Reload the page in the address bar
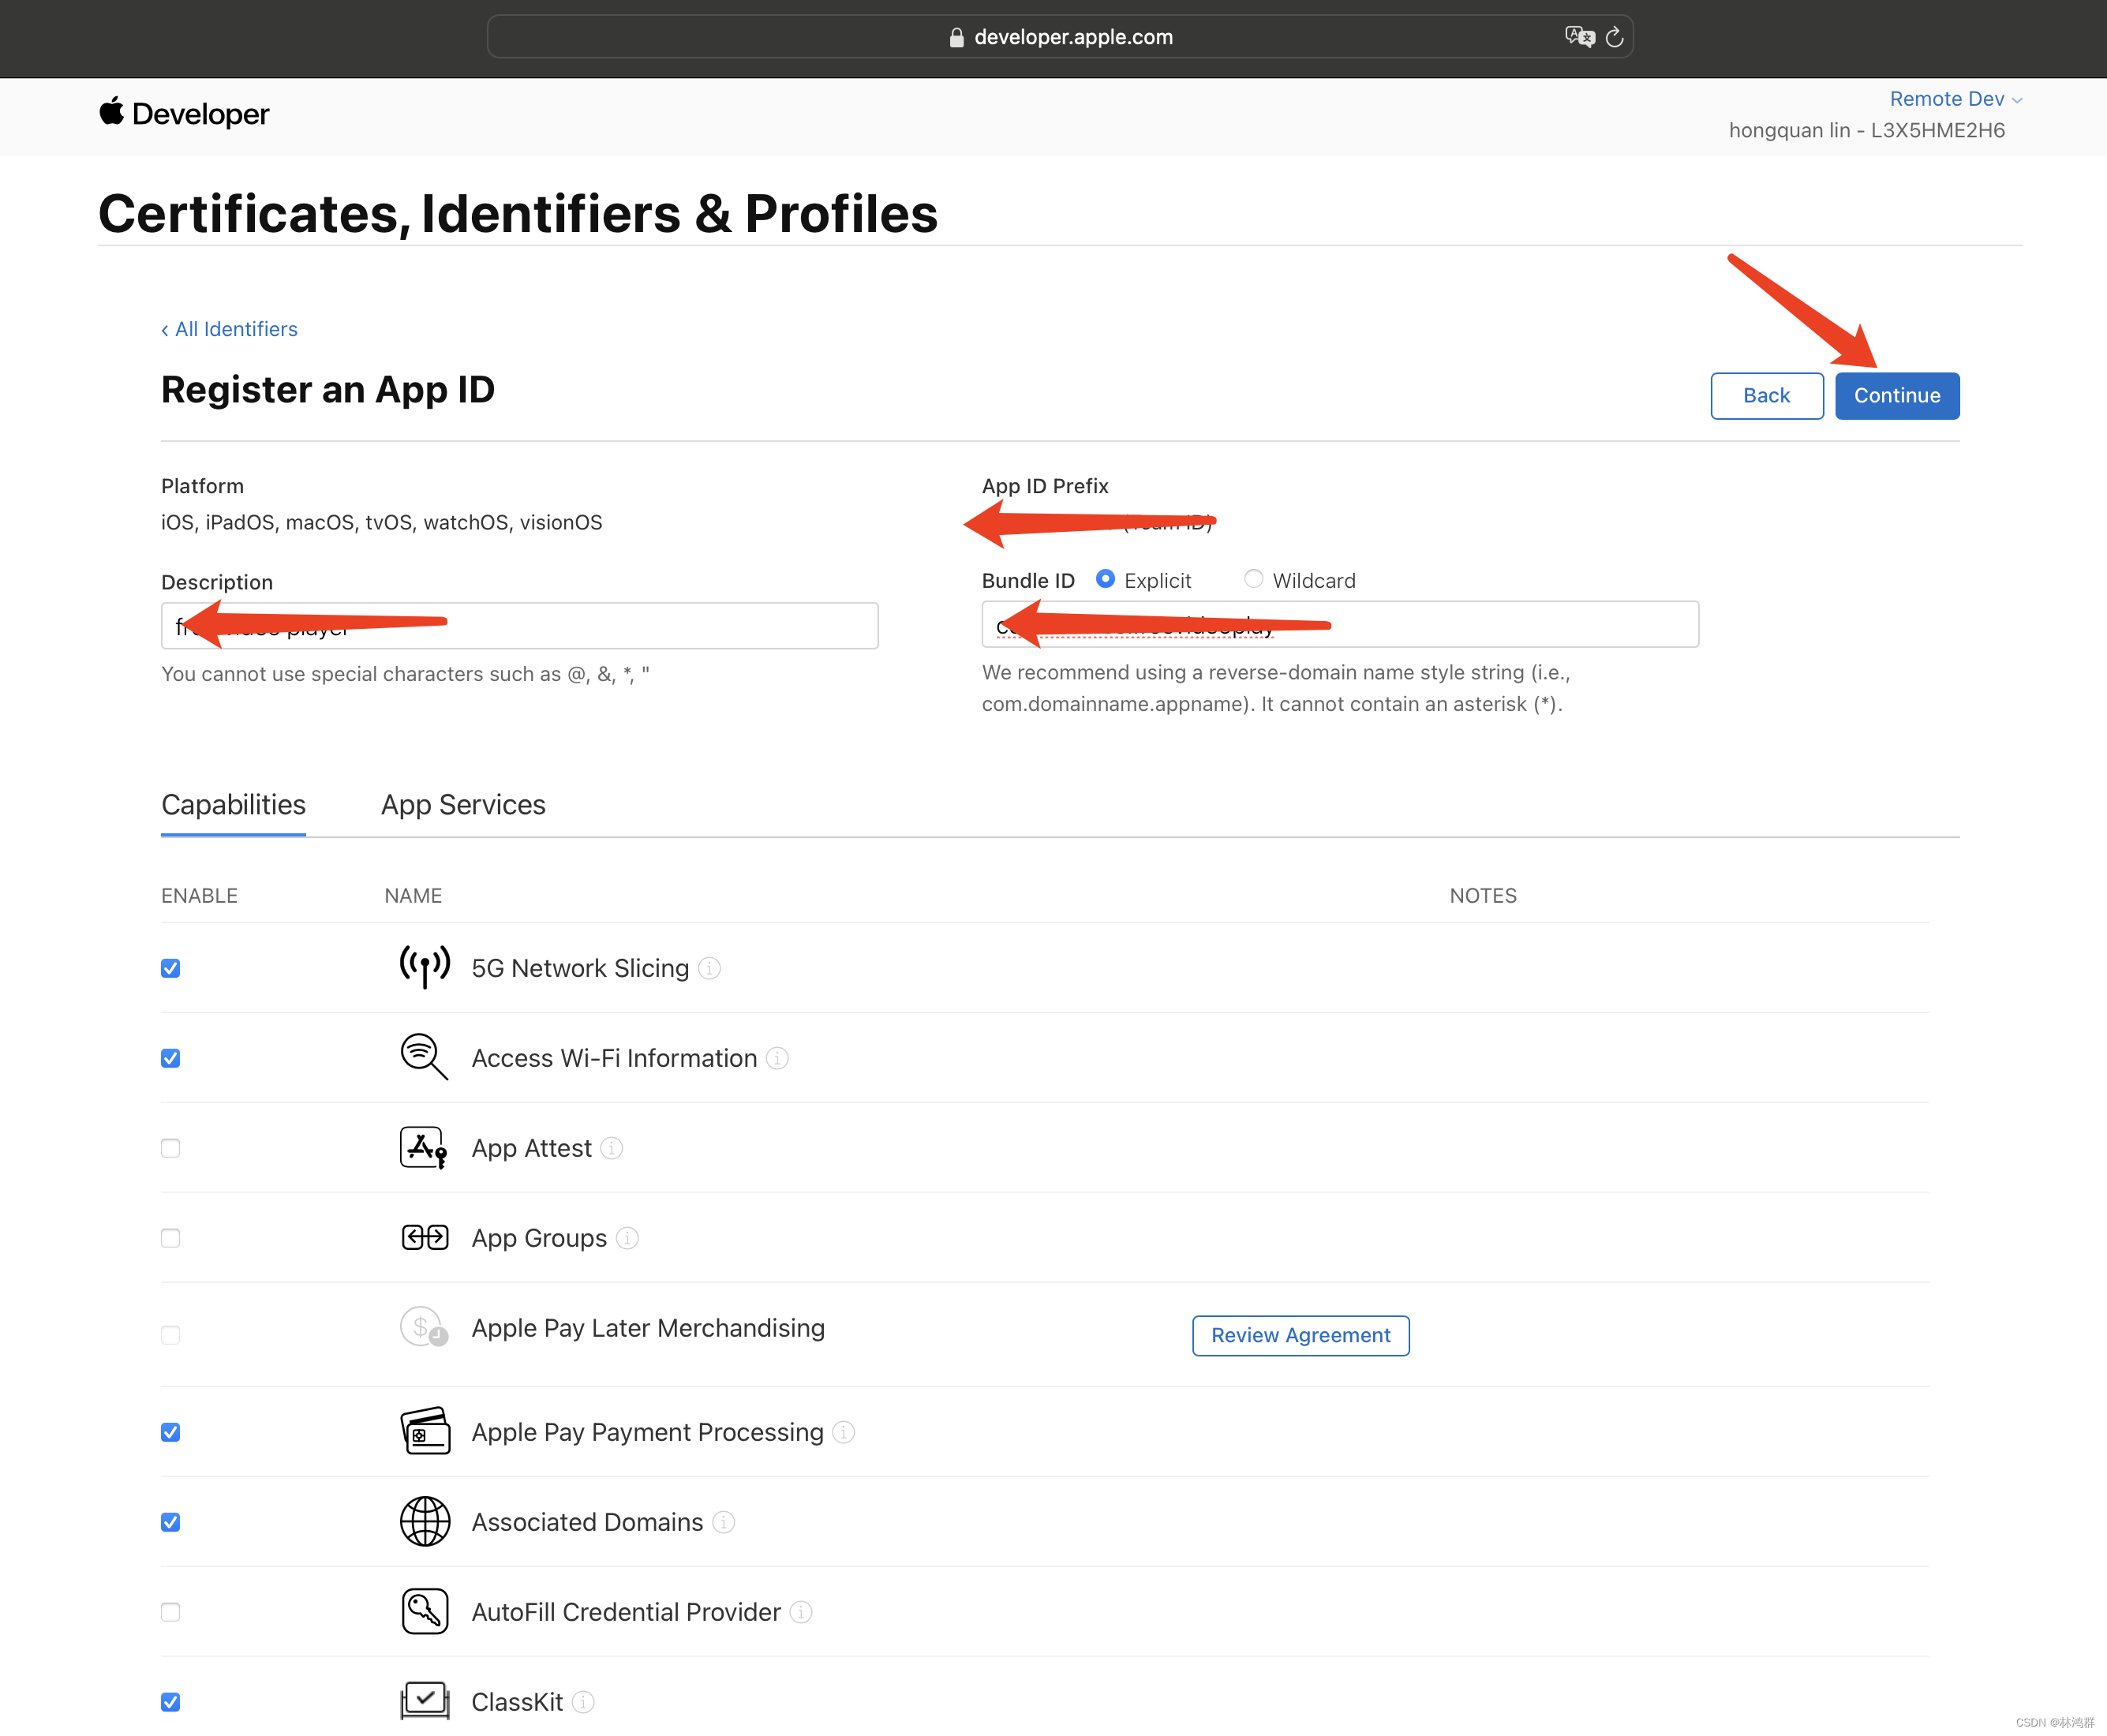 pos(1614,37)
